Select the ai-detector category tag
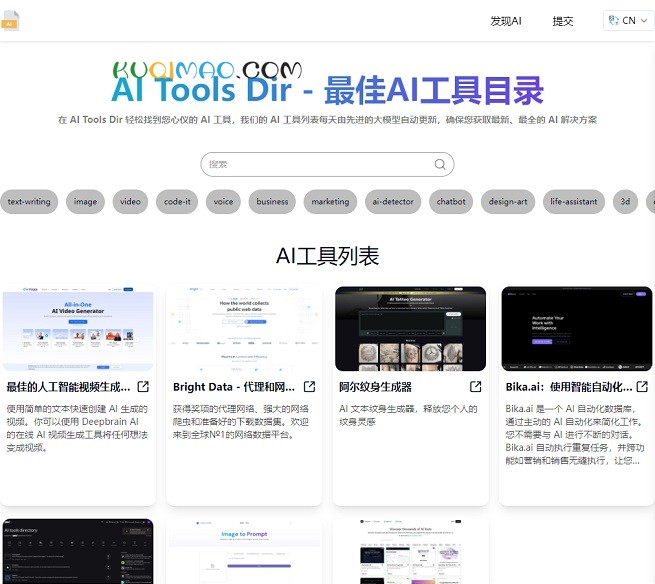 coord(393,201)
